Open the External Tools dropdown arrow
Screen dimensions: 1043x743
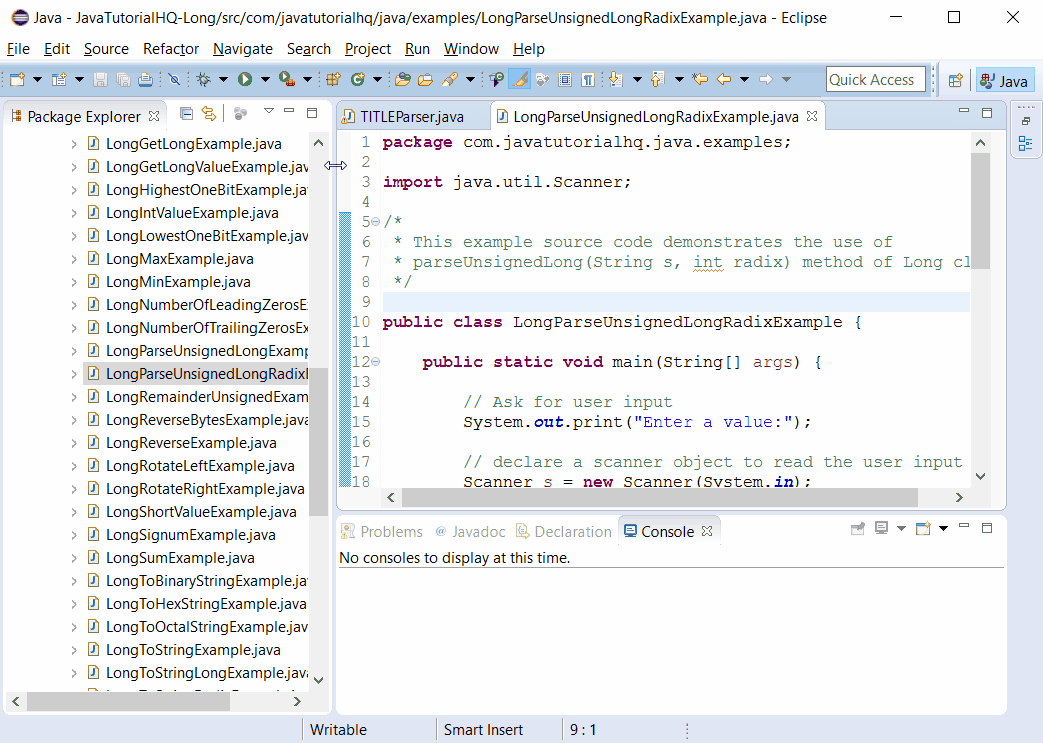[x=307, y=80]
